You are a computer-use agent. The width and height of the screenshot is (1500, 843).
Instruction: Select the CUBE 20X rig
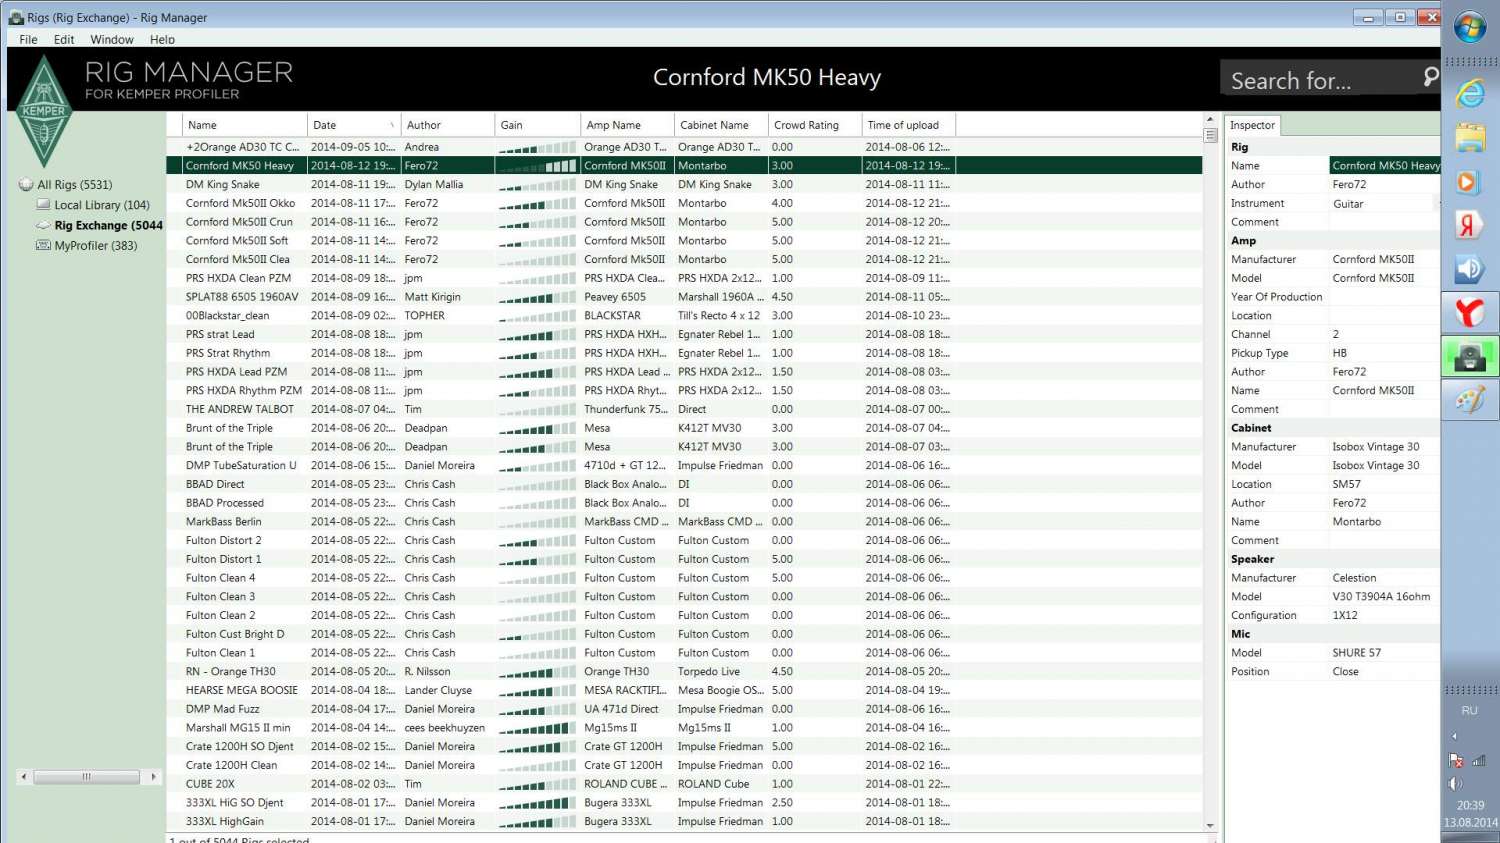[684, 784]
